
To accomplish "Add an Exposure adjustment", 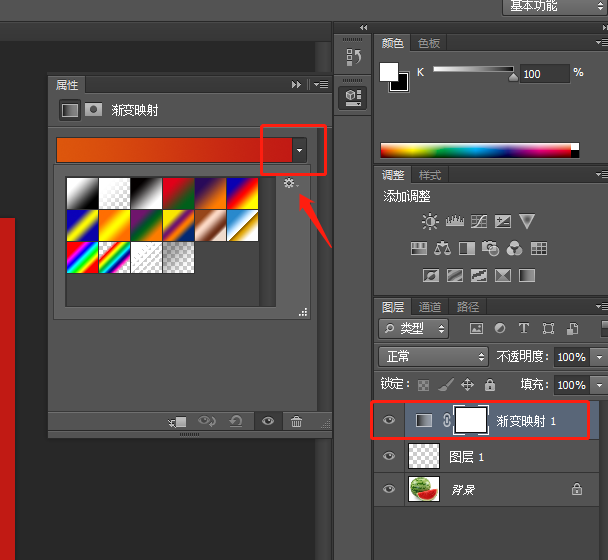I will (503, 221).
